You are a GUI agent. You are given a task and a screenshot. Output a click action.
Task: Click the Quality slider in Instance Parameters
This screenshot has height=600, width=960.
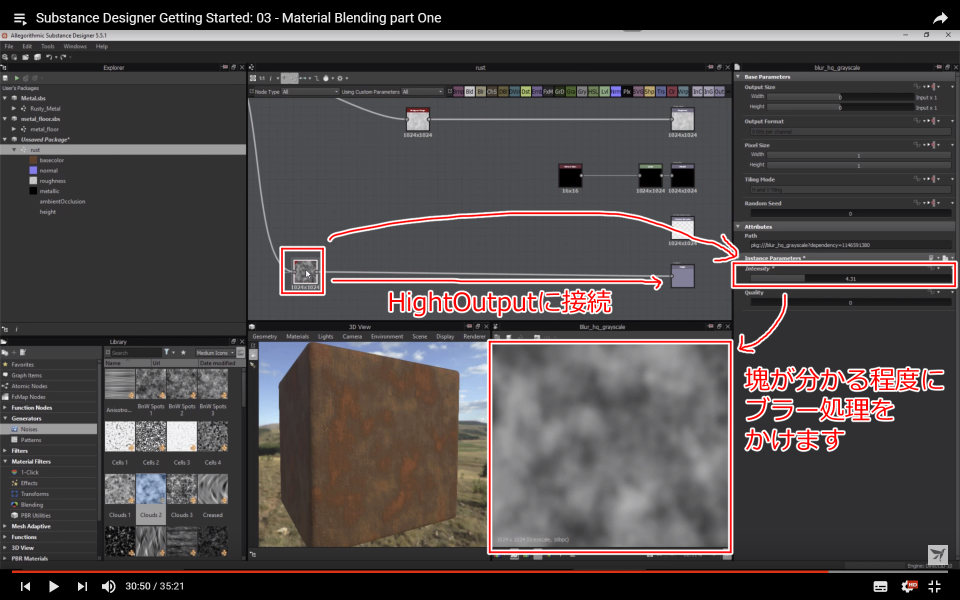point(850,302)
